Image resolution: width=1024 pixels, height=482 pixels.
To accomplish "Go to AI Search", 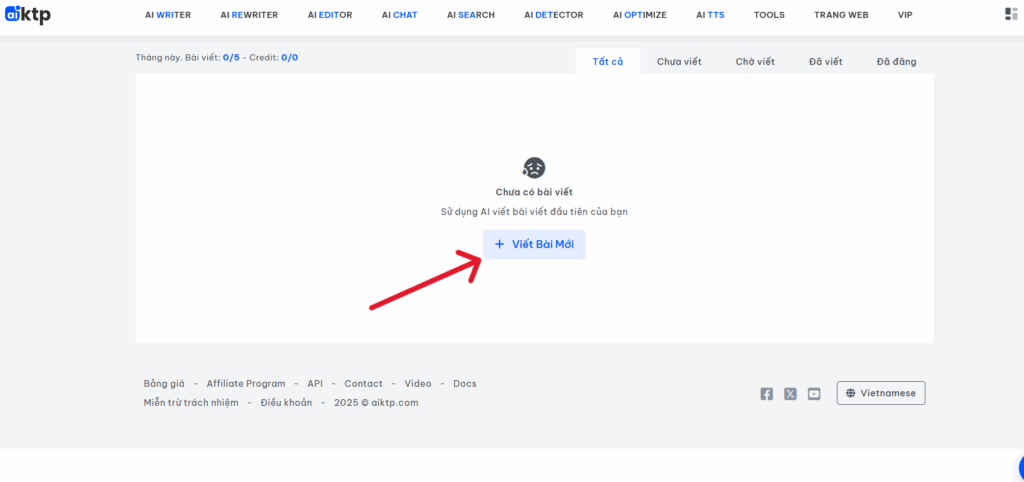I will [x=471, y=15].
